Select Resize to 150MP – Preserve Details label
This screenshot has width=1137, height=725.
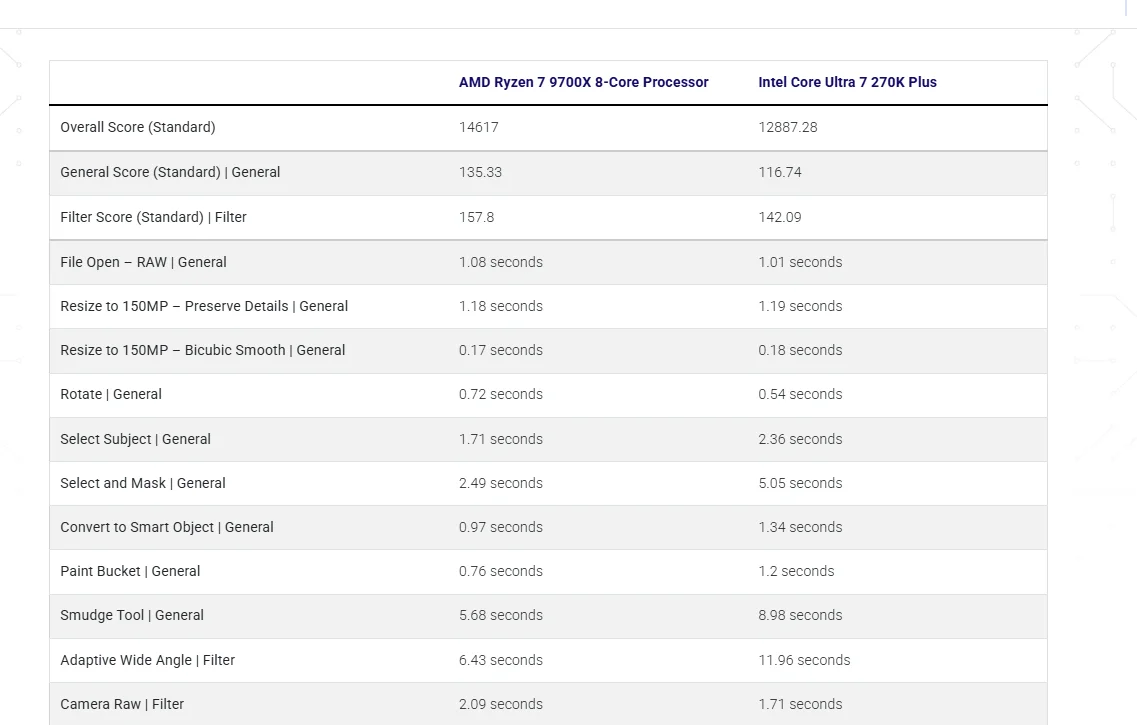tap(204, 306)
